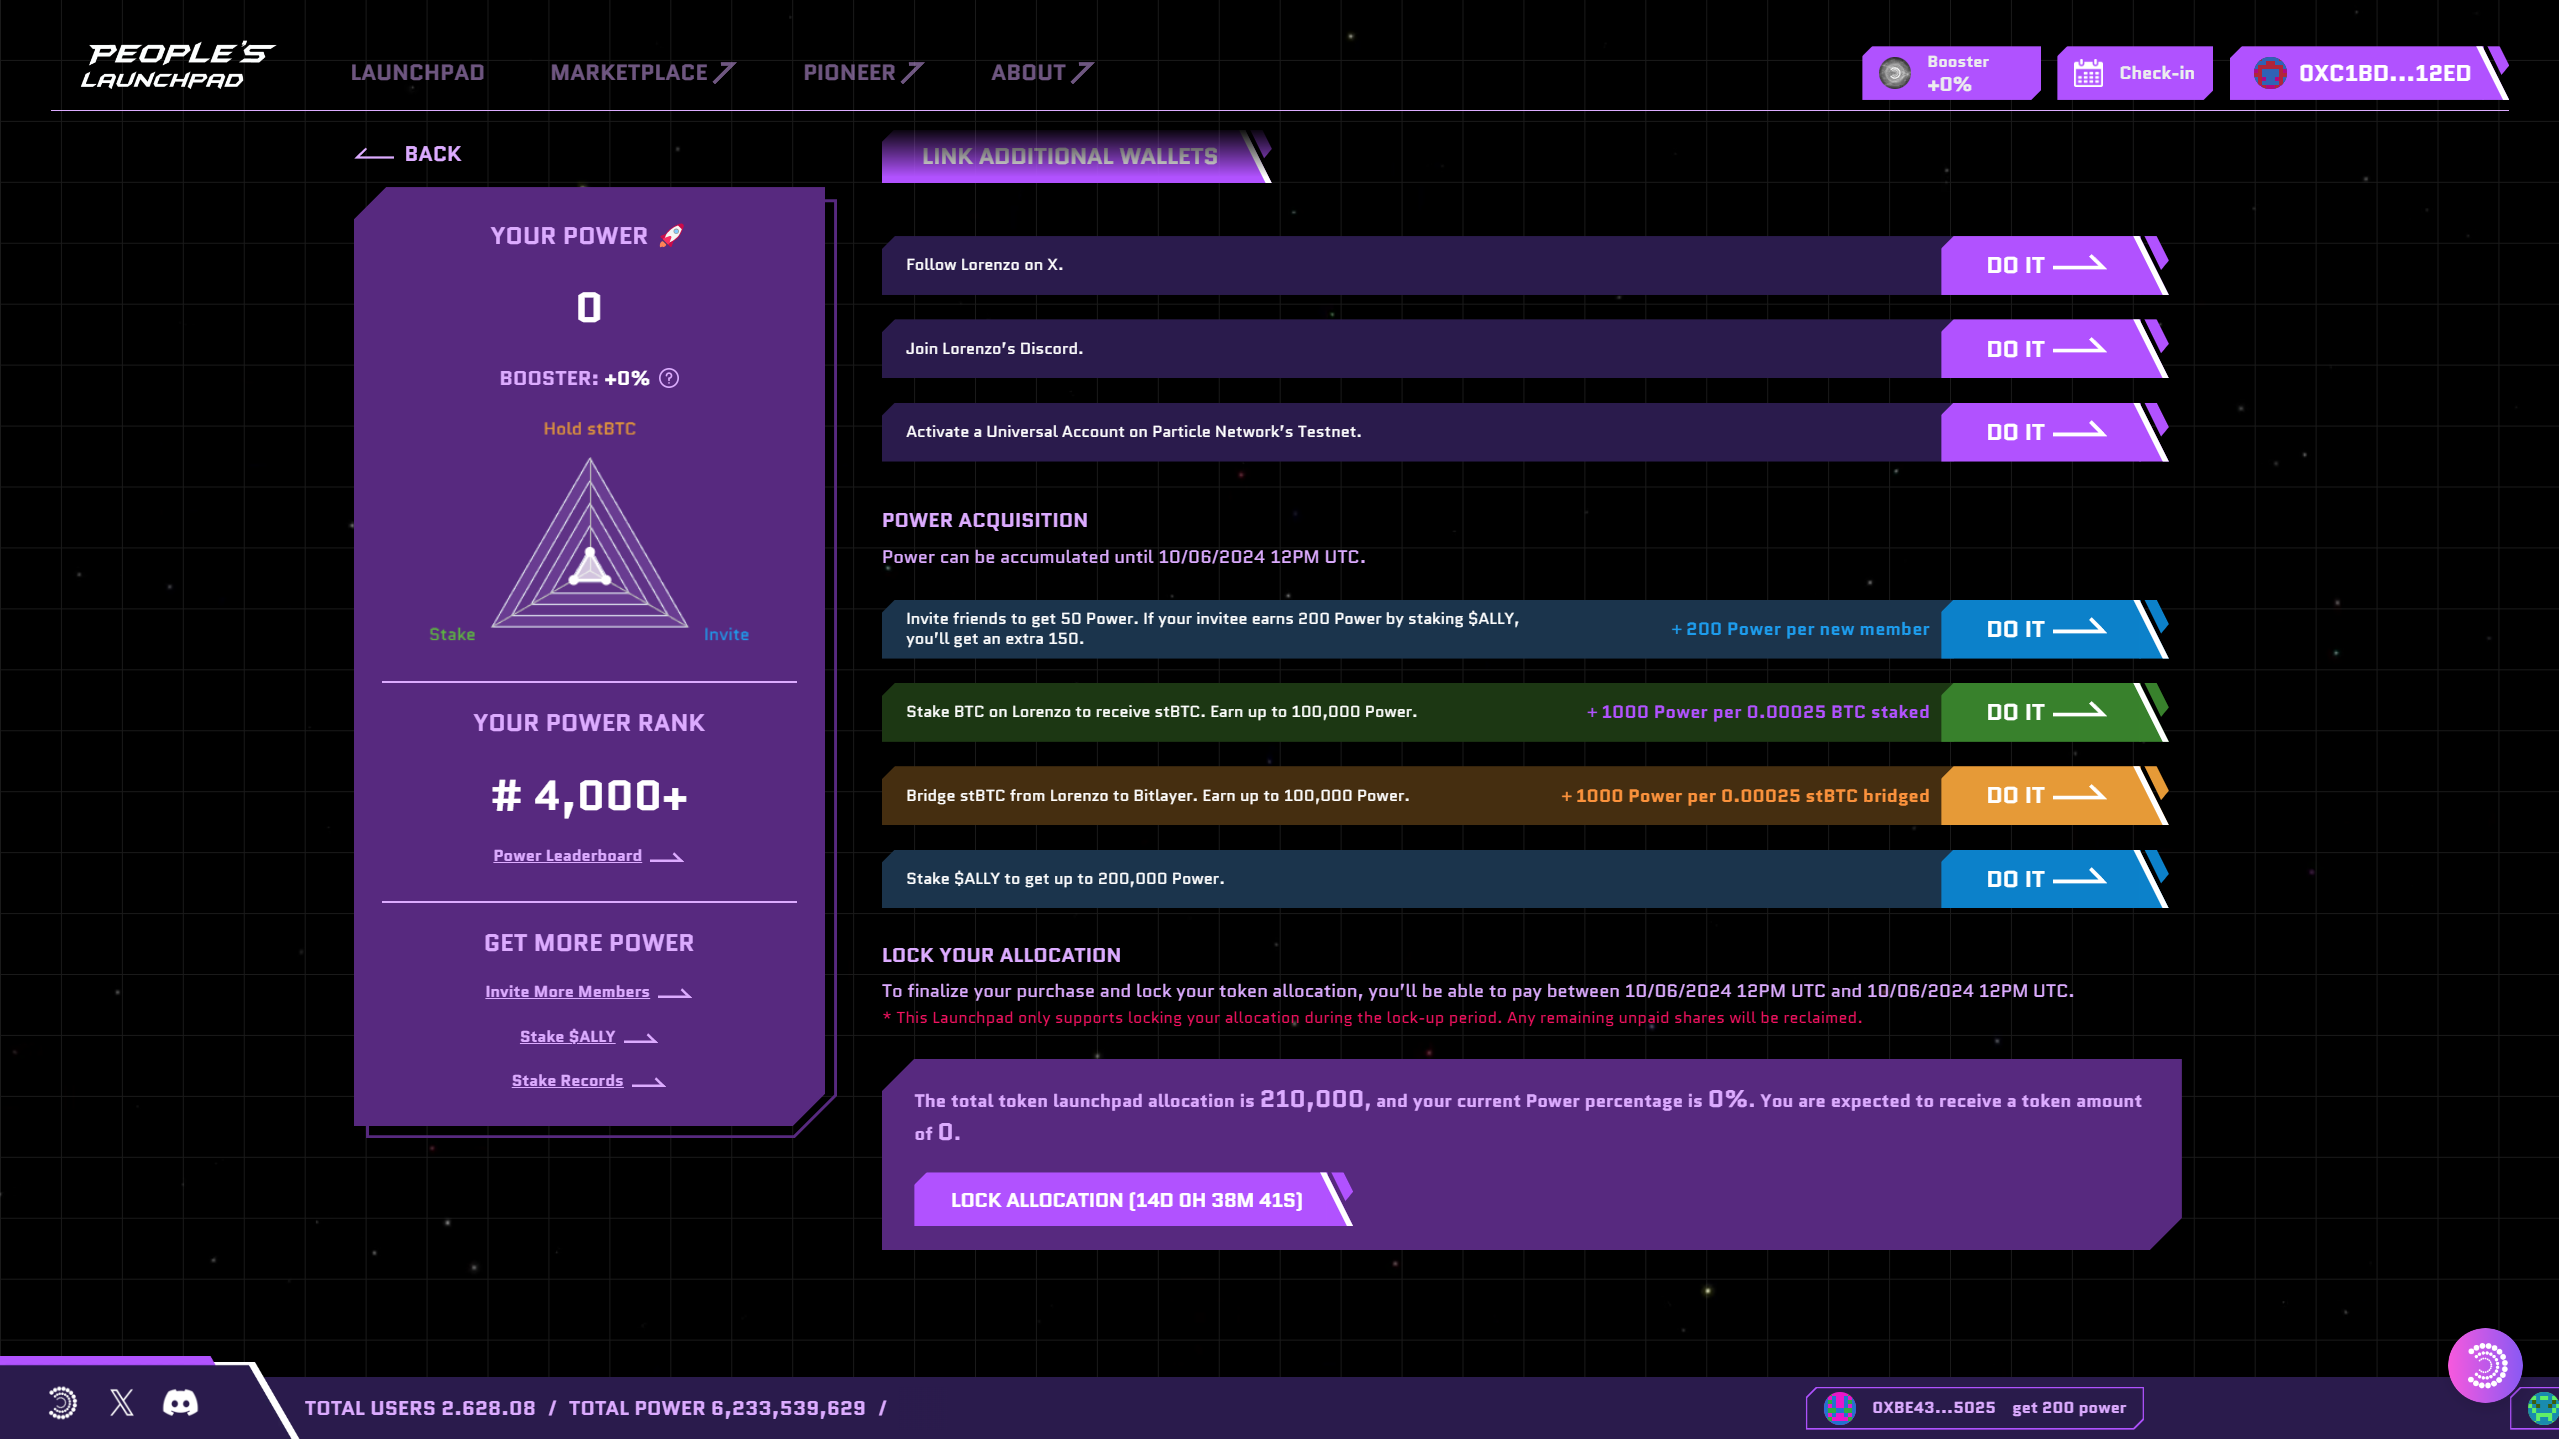Click the Lock Allocation countdown button

pos(1126,1199)
